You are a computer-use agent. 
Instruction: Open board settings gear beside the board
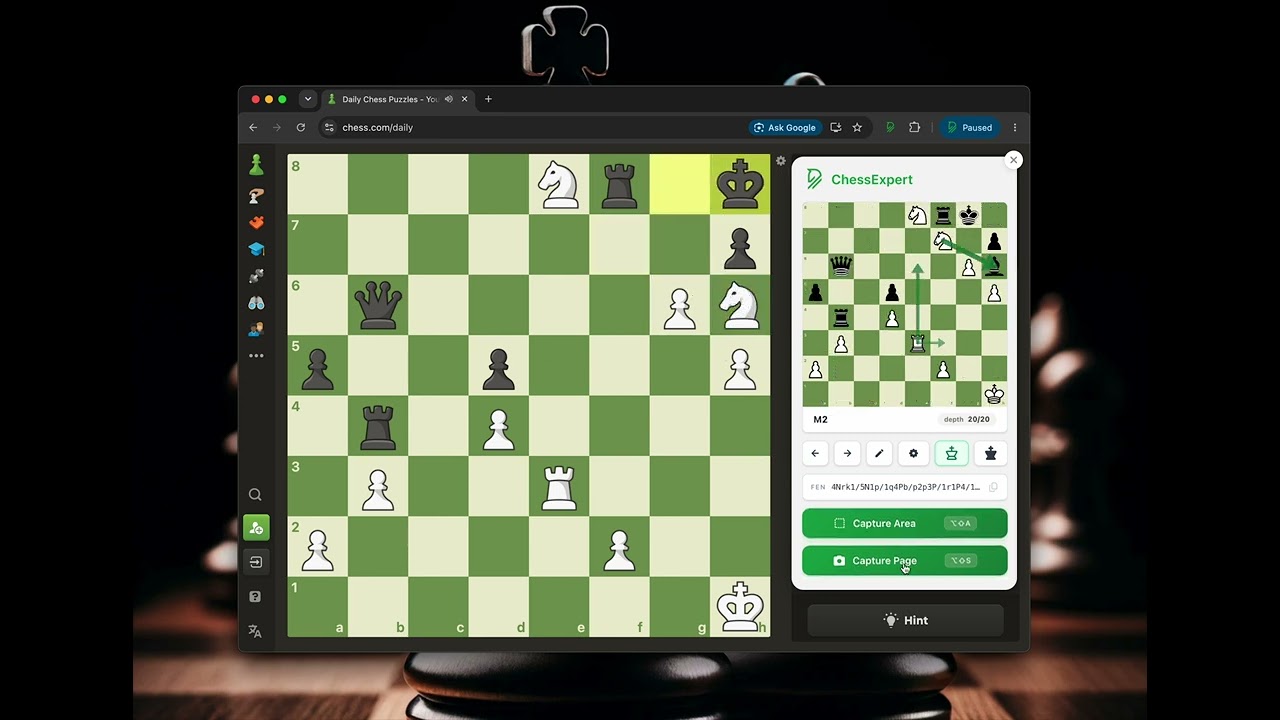(781, 161)
